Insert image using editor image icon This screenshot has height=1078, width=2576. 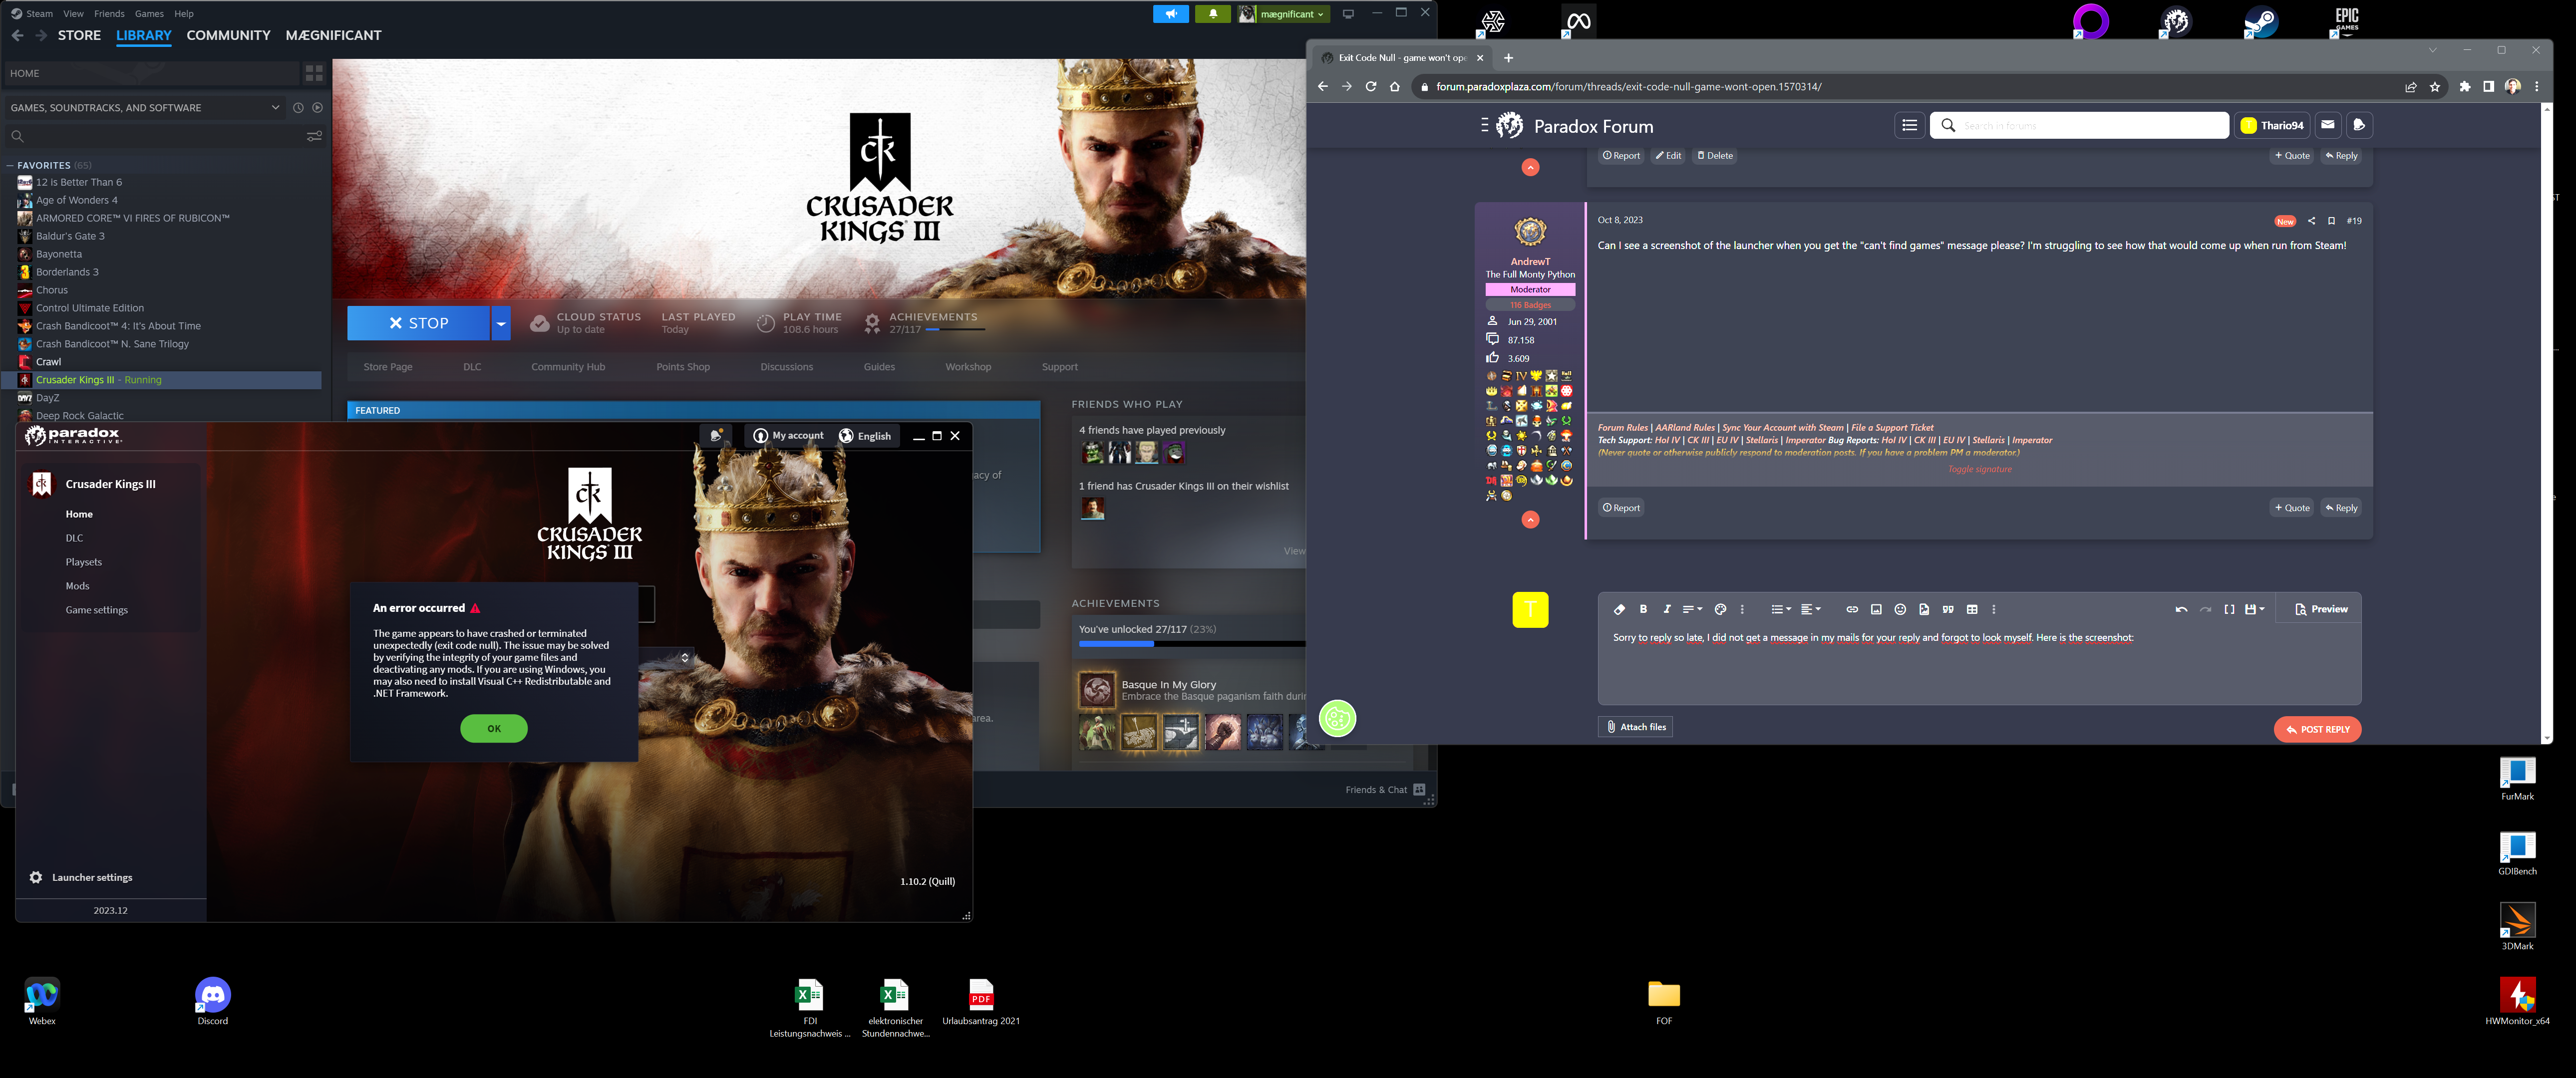(1876, 609)
